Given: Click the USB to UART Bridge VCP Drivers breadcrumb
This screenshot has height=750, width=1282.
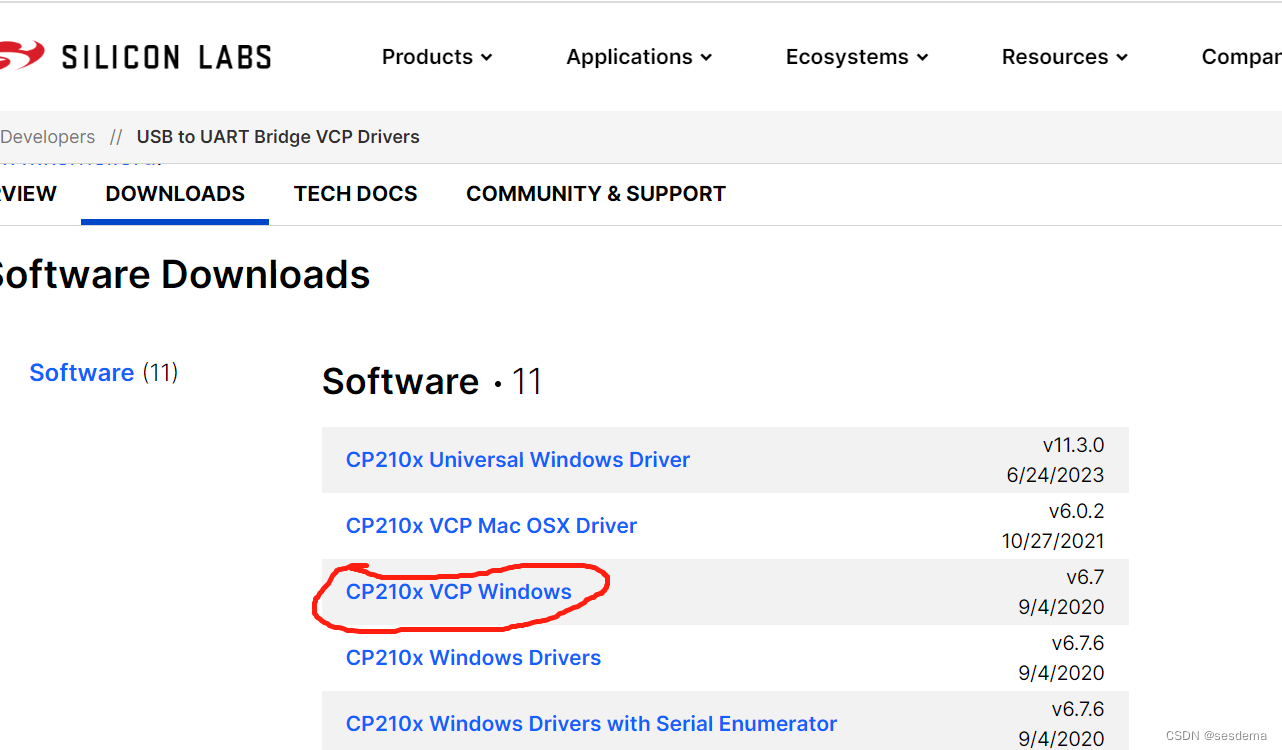Looking at the screenshot, I should tap(278, 136).
